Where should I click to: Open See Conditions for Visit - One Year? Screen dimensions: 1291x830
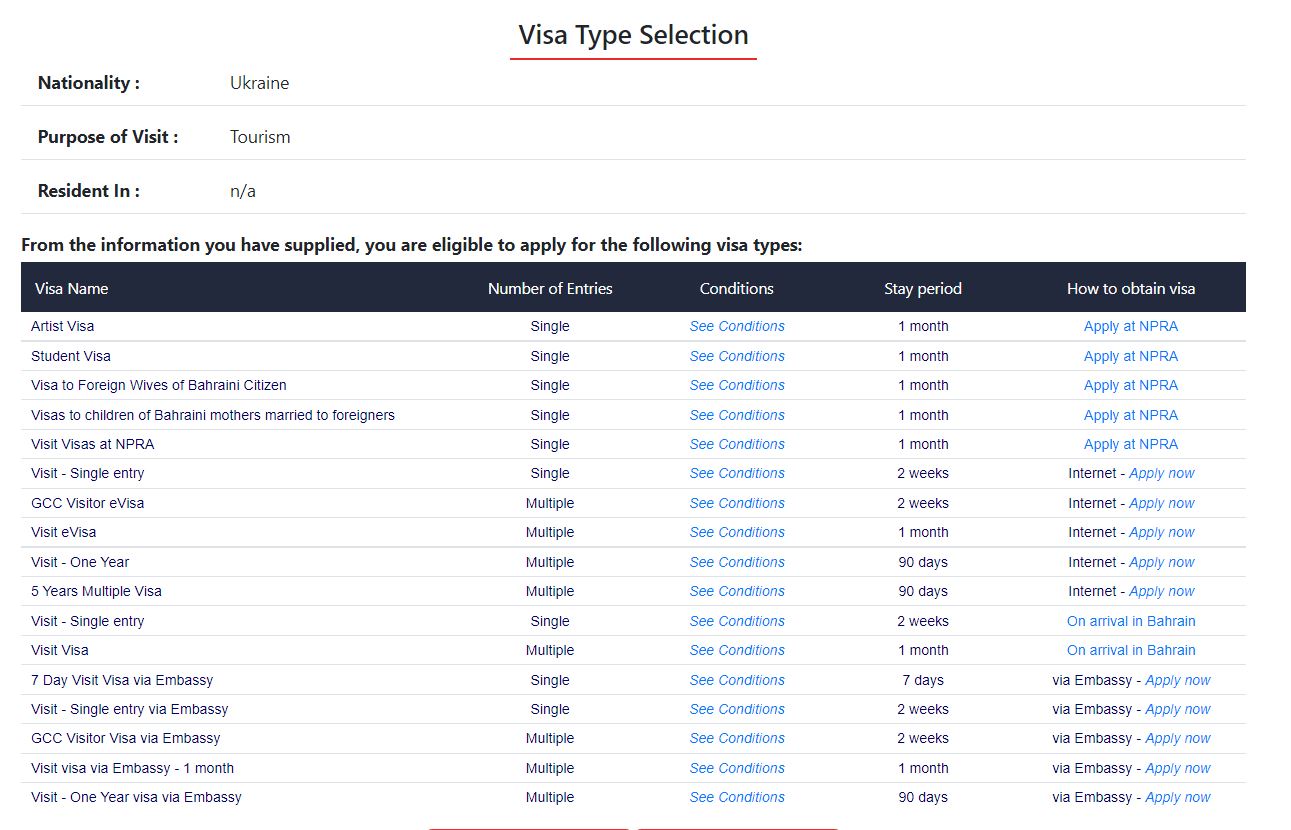coord(736,562)
